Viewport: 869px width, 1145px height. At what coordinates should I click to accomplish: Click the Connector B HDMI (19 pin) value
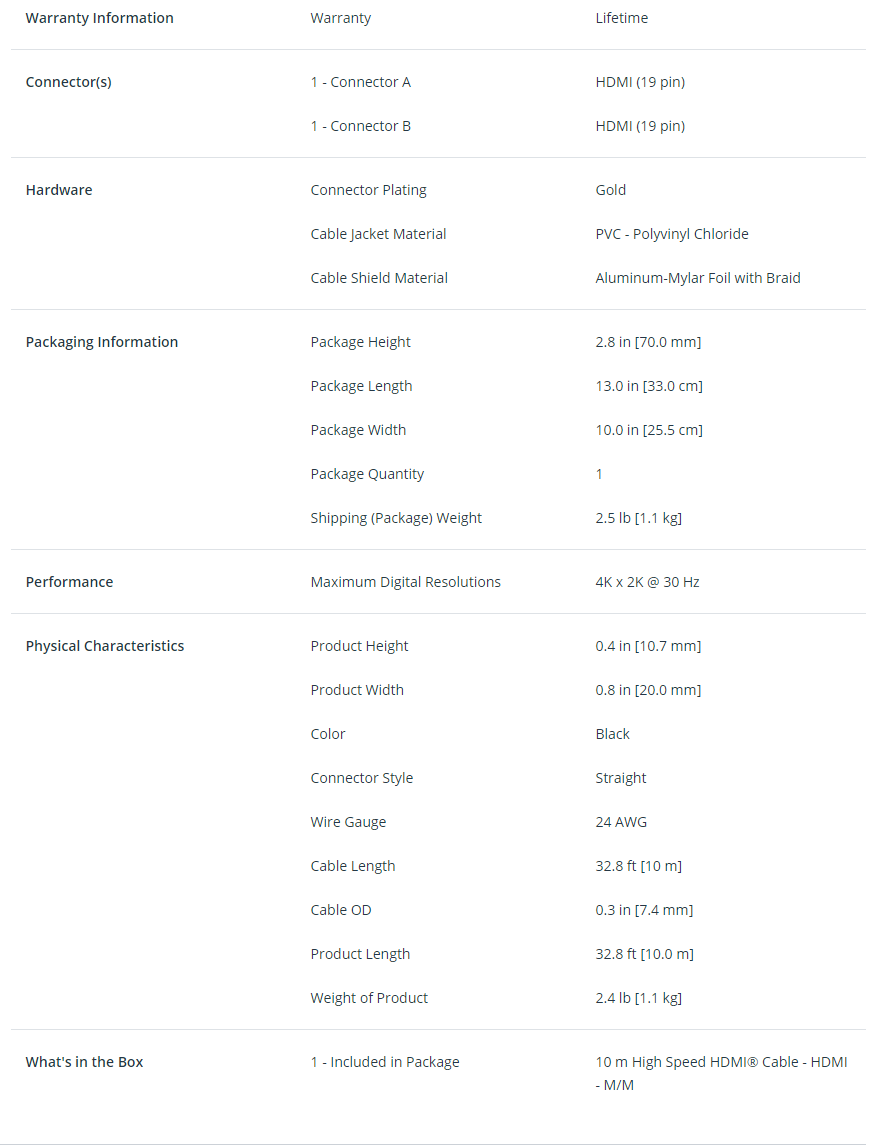[640, 126]
